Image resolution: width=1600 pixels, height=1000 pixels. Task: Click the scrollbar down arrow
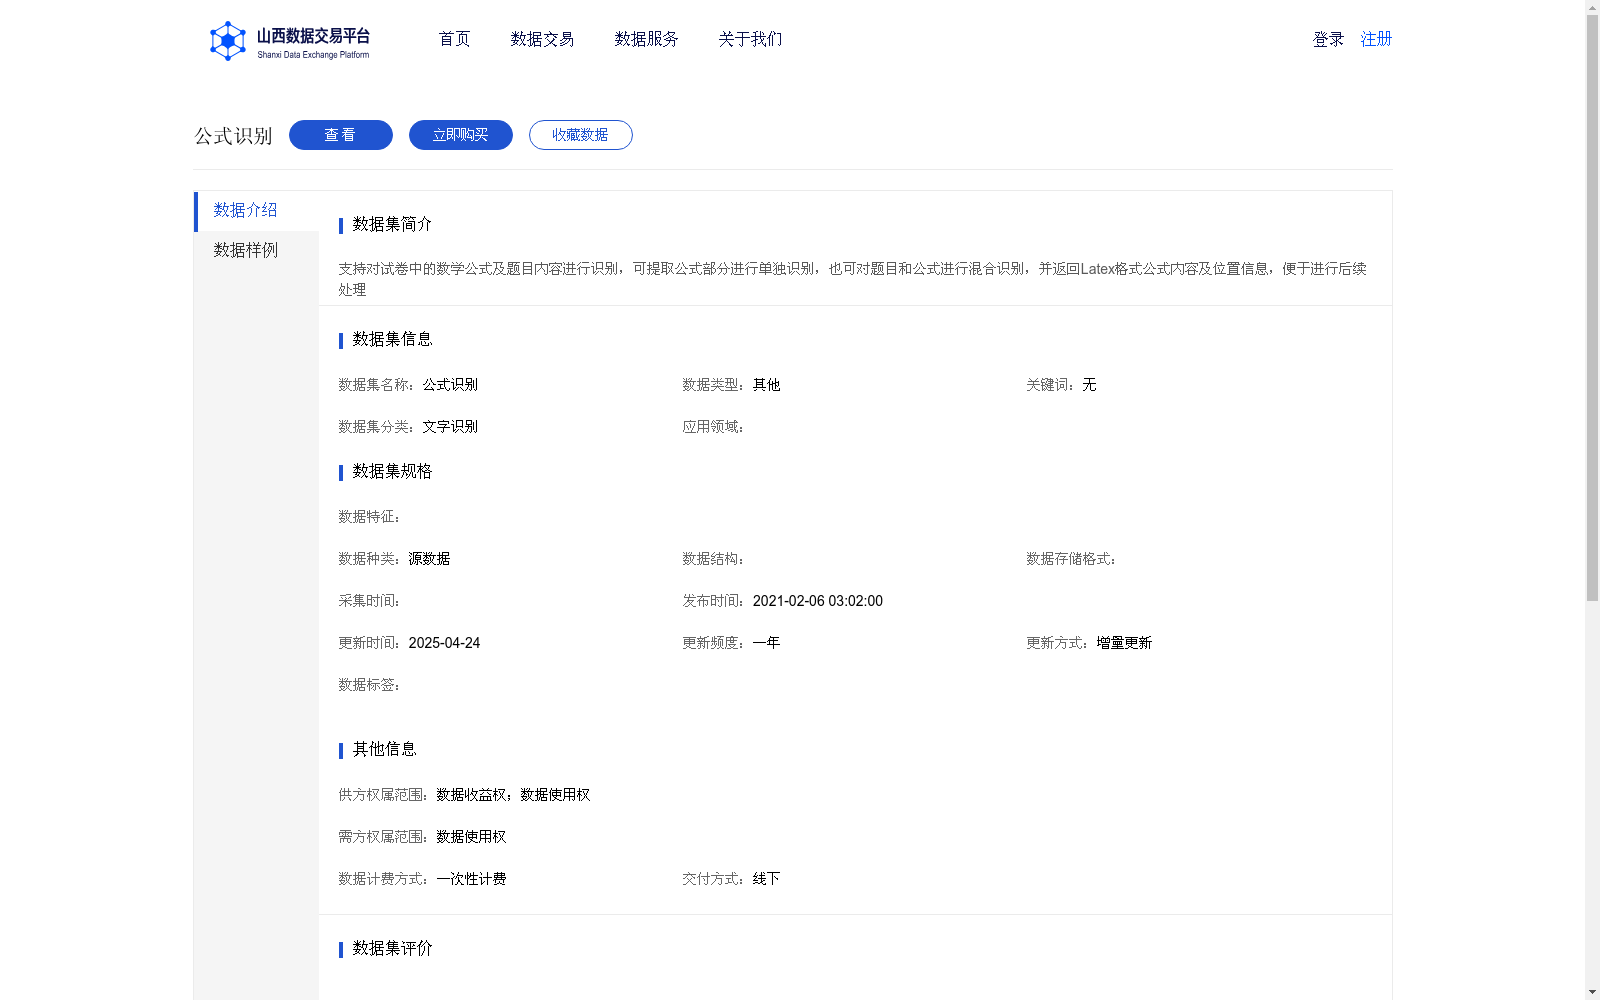(1592, 992)
